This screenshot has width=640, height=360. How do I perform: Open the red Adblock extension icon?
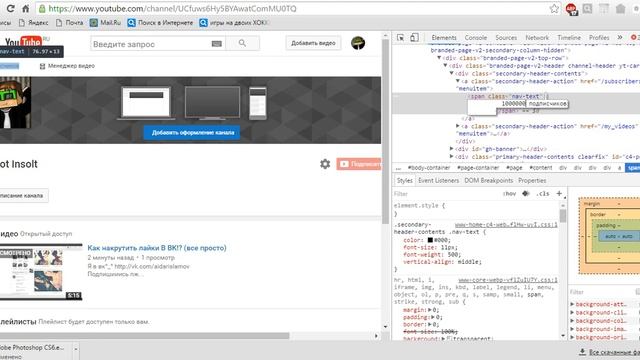click(x=571, y=9)
